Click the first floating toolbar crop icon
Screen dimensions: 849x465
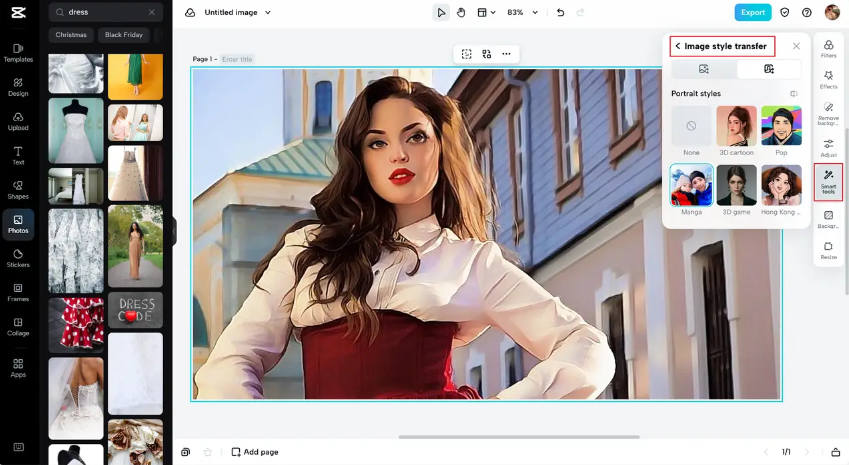click(x=466, y=54)
